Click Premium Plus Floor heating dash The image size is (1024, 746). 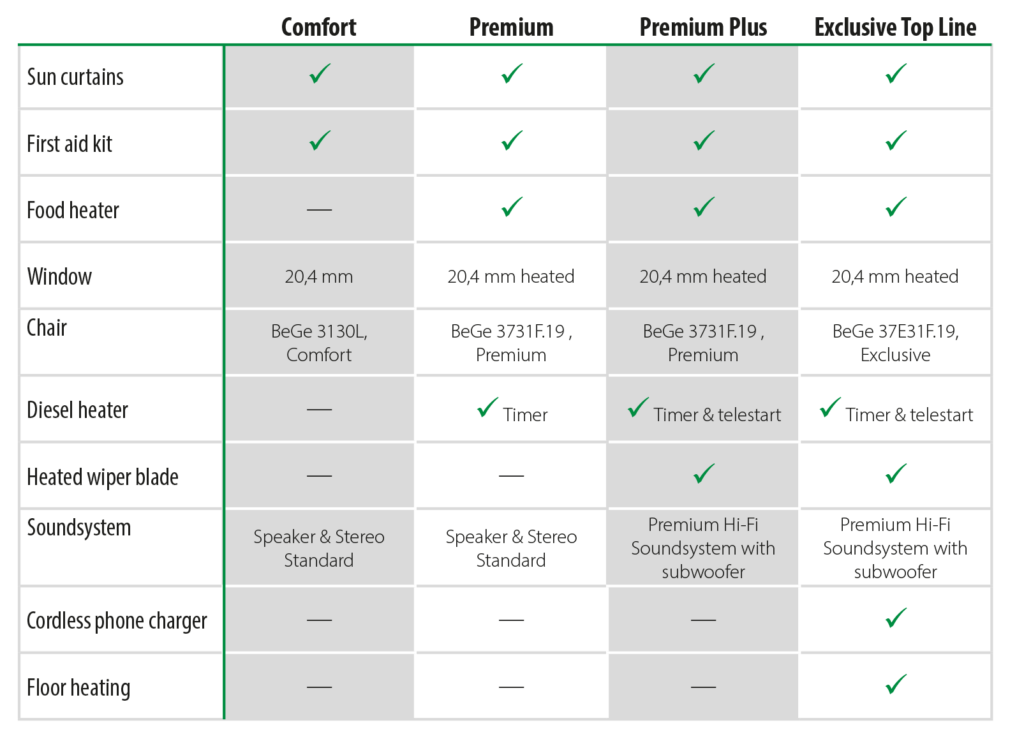[x=703, y=687]
